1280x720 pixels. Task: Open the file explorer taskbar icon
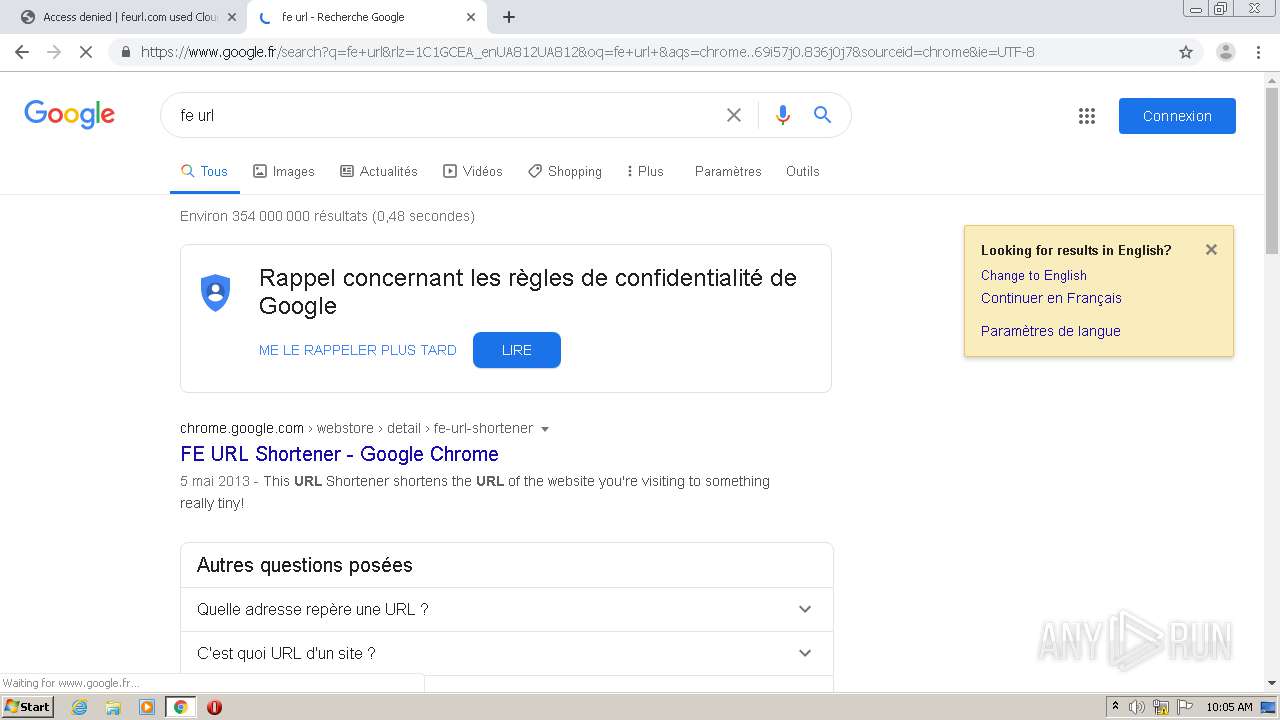pos(113,707)
